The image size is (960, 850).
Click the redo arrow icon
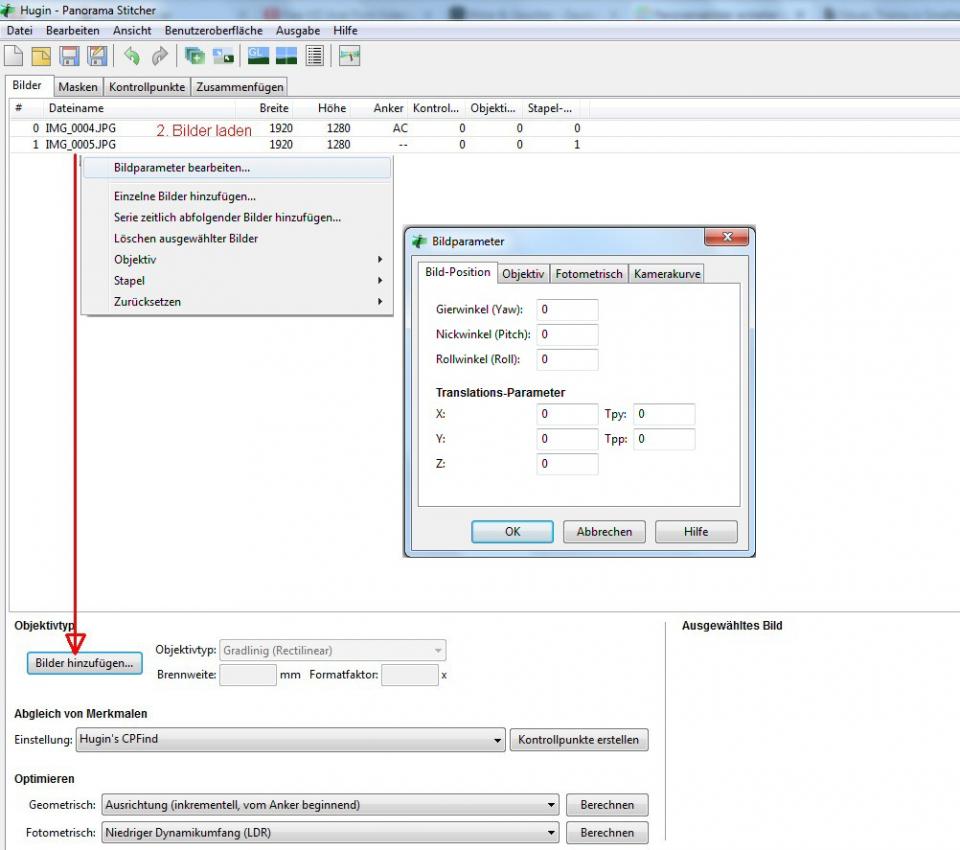pos(159,56)
